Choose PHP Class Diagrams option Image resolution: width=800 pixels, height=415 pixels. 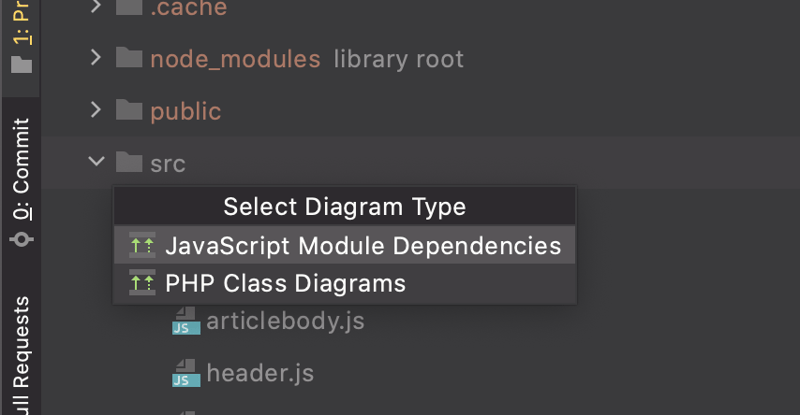pyautogui.click(x=285, y=284)
